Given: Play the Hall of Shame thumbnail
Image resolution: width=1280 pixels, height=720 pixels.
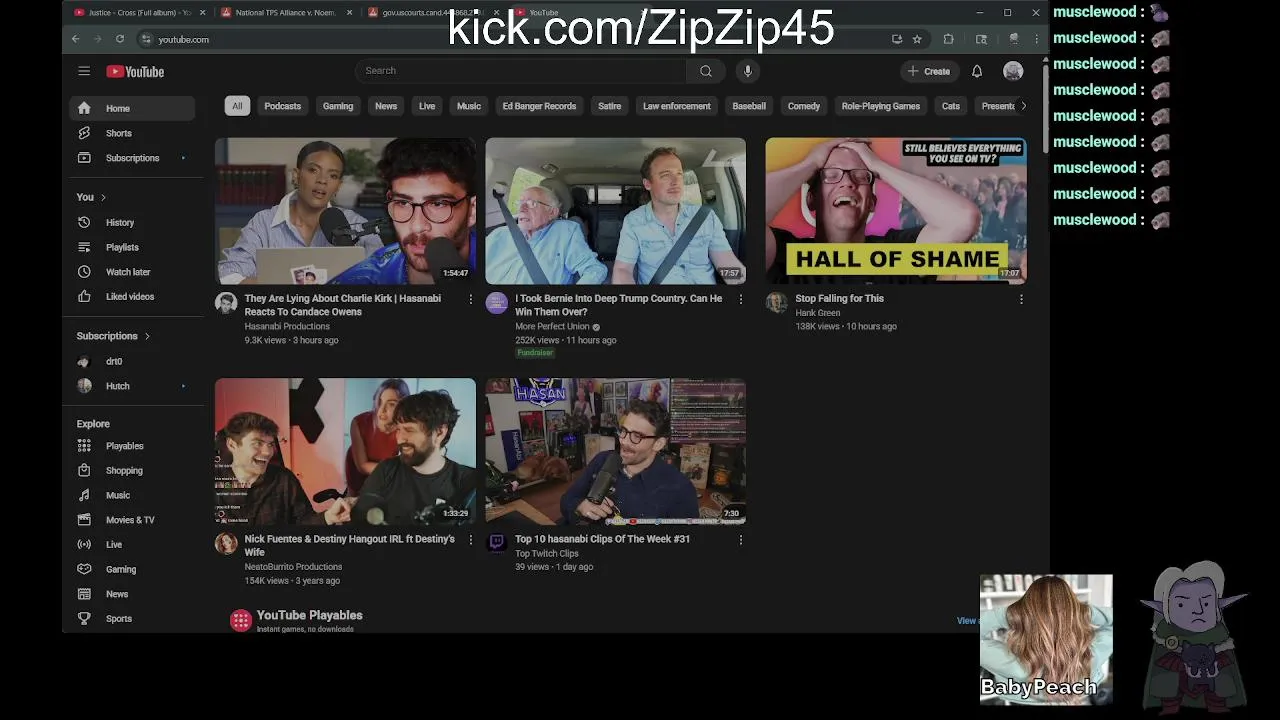Looking at the screenshot, I should pyautogui.click(x=896, y=211).
